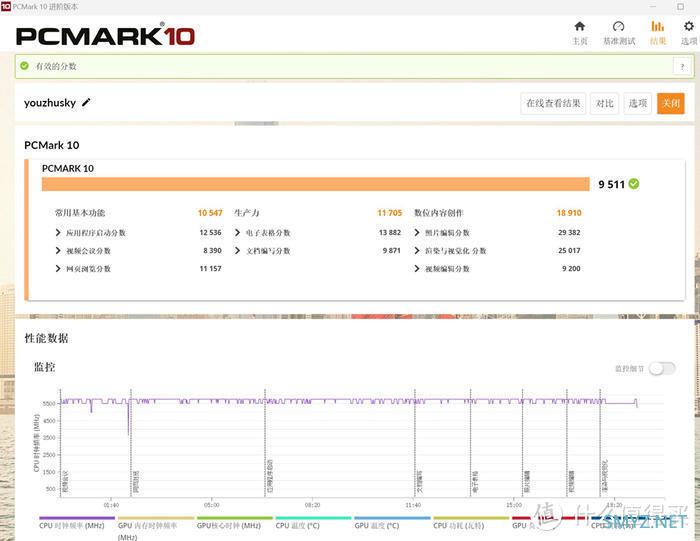Expand the rendering and visualization row (25 017)

click(497, 250)
